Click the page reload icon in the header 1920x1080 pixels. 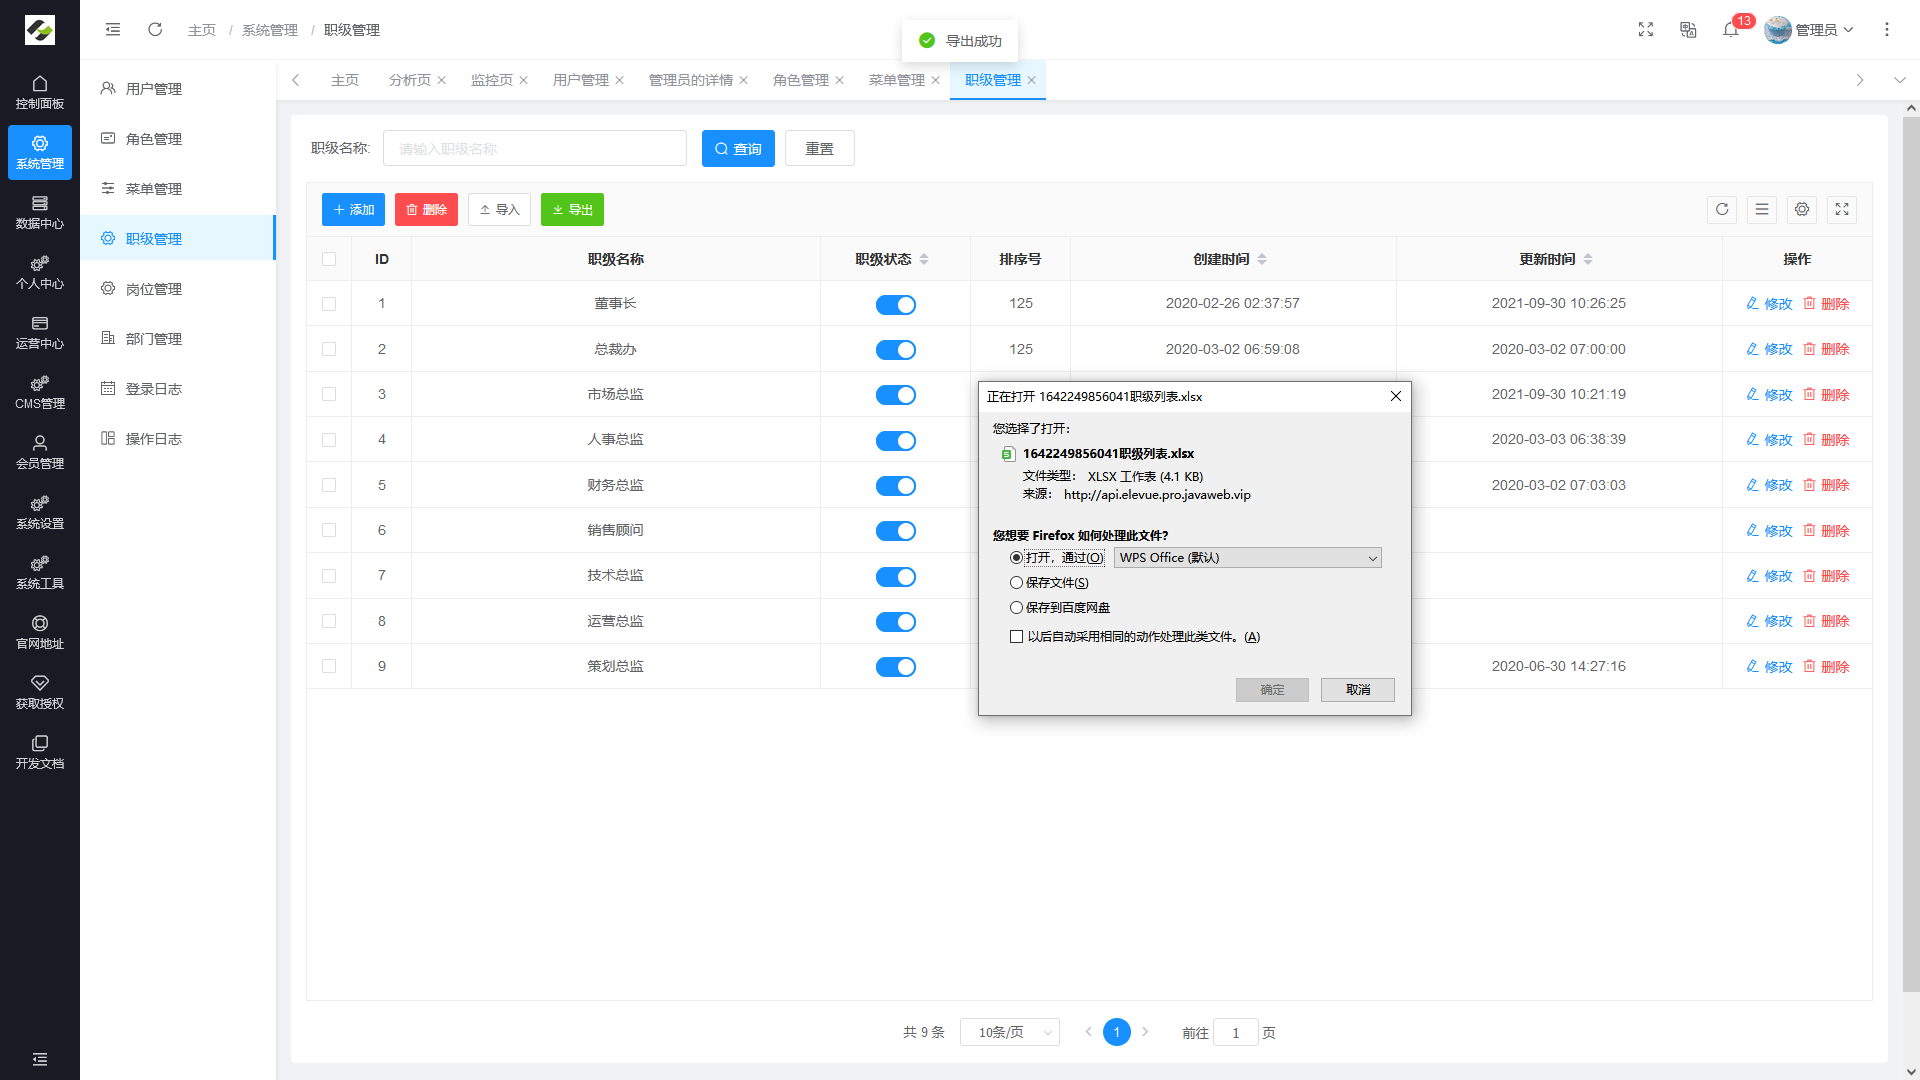(155, 30)
